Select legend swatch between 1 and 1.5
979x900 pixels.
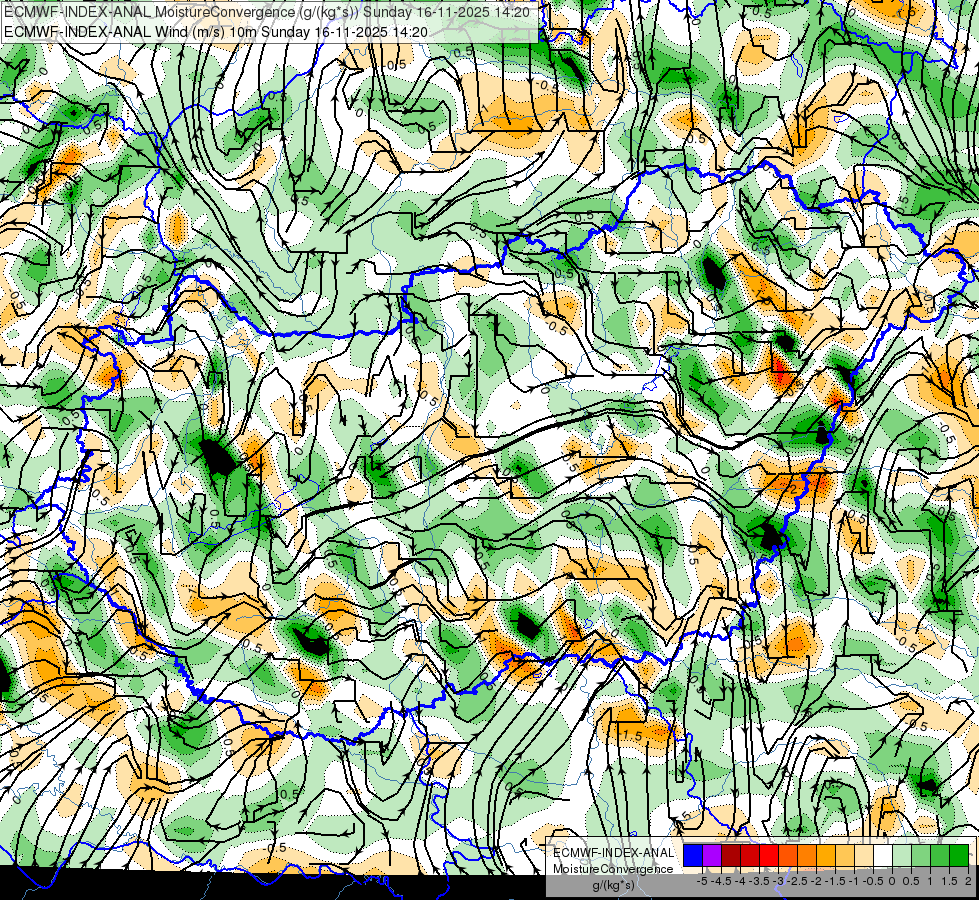pos(940,856)
